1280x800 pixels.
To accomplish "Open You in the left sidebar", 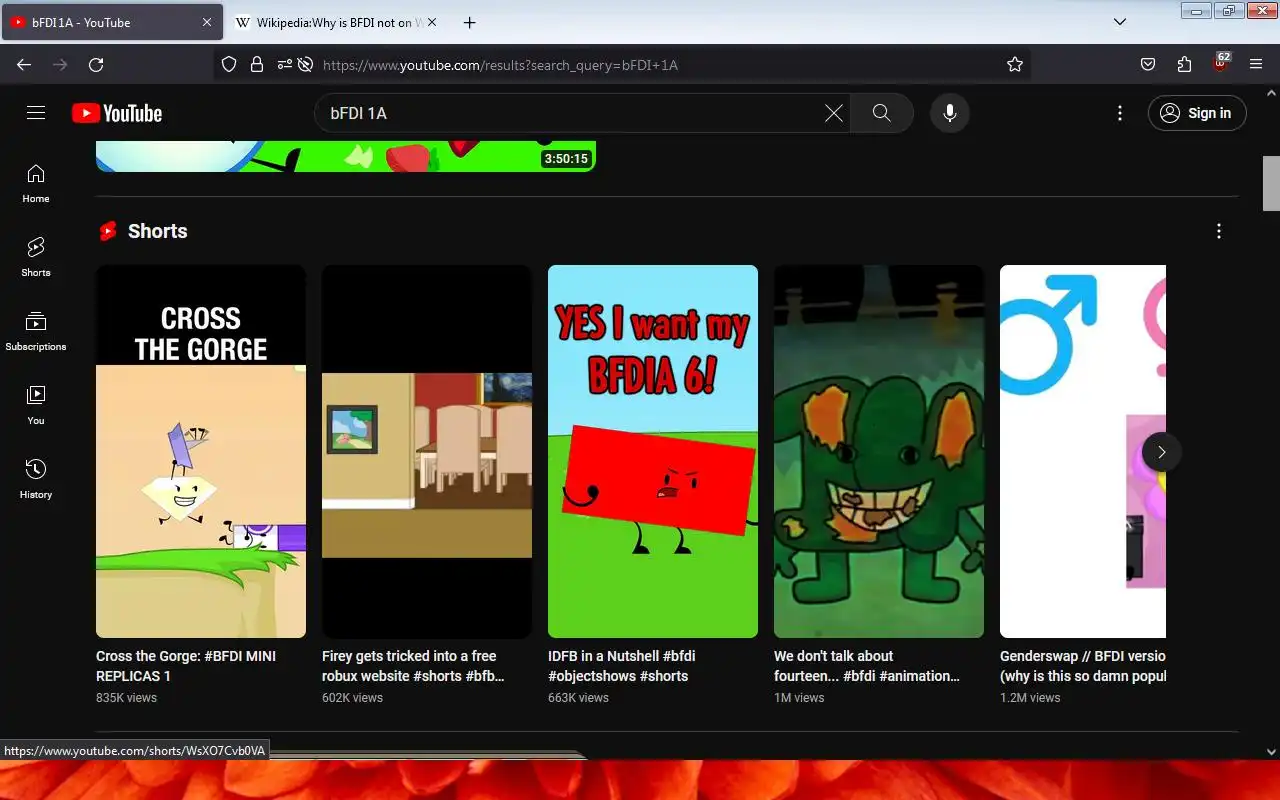I will pos(36,405).
